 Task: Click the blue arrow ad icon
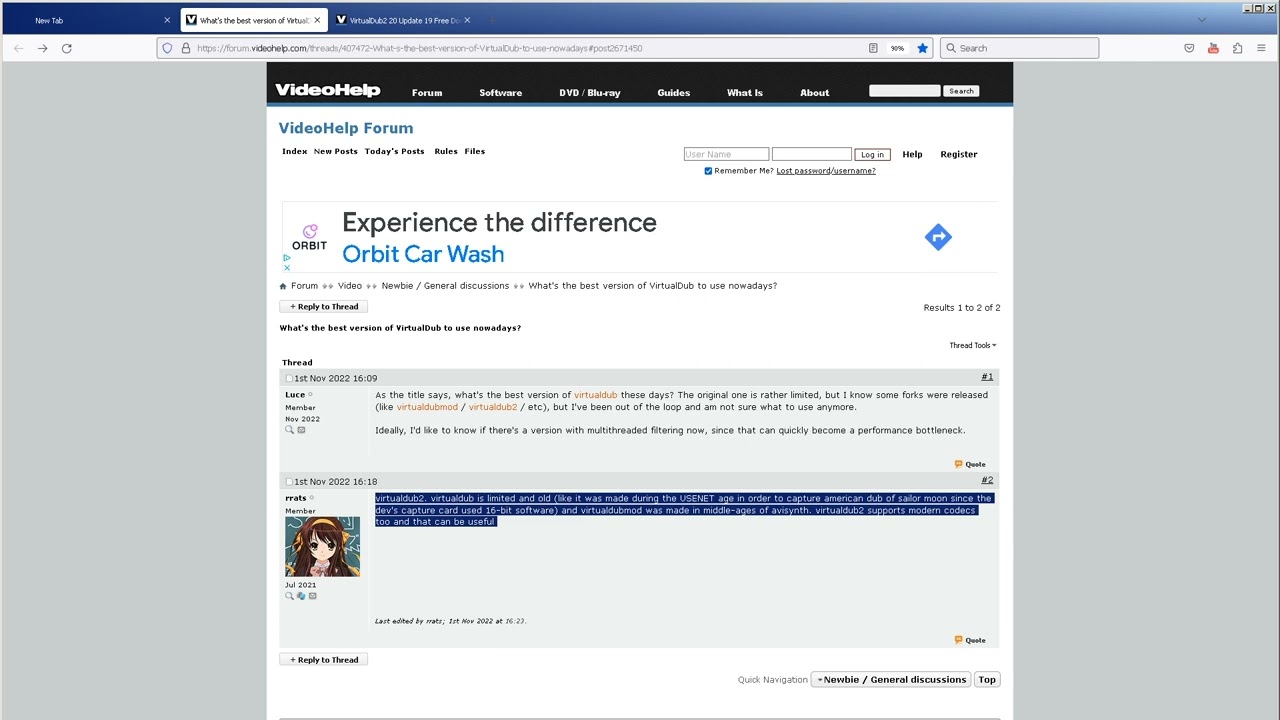click(x=938, y=237)
